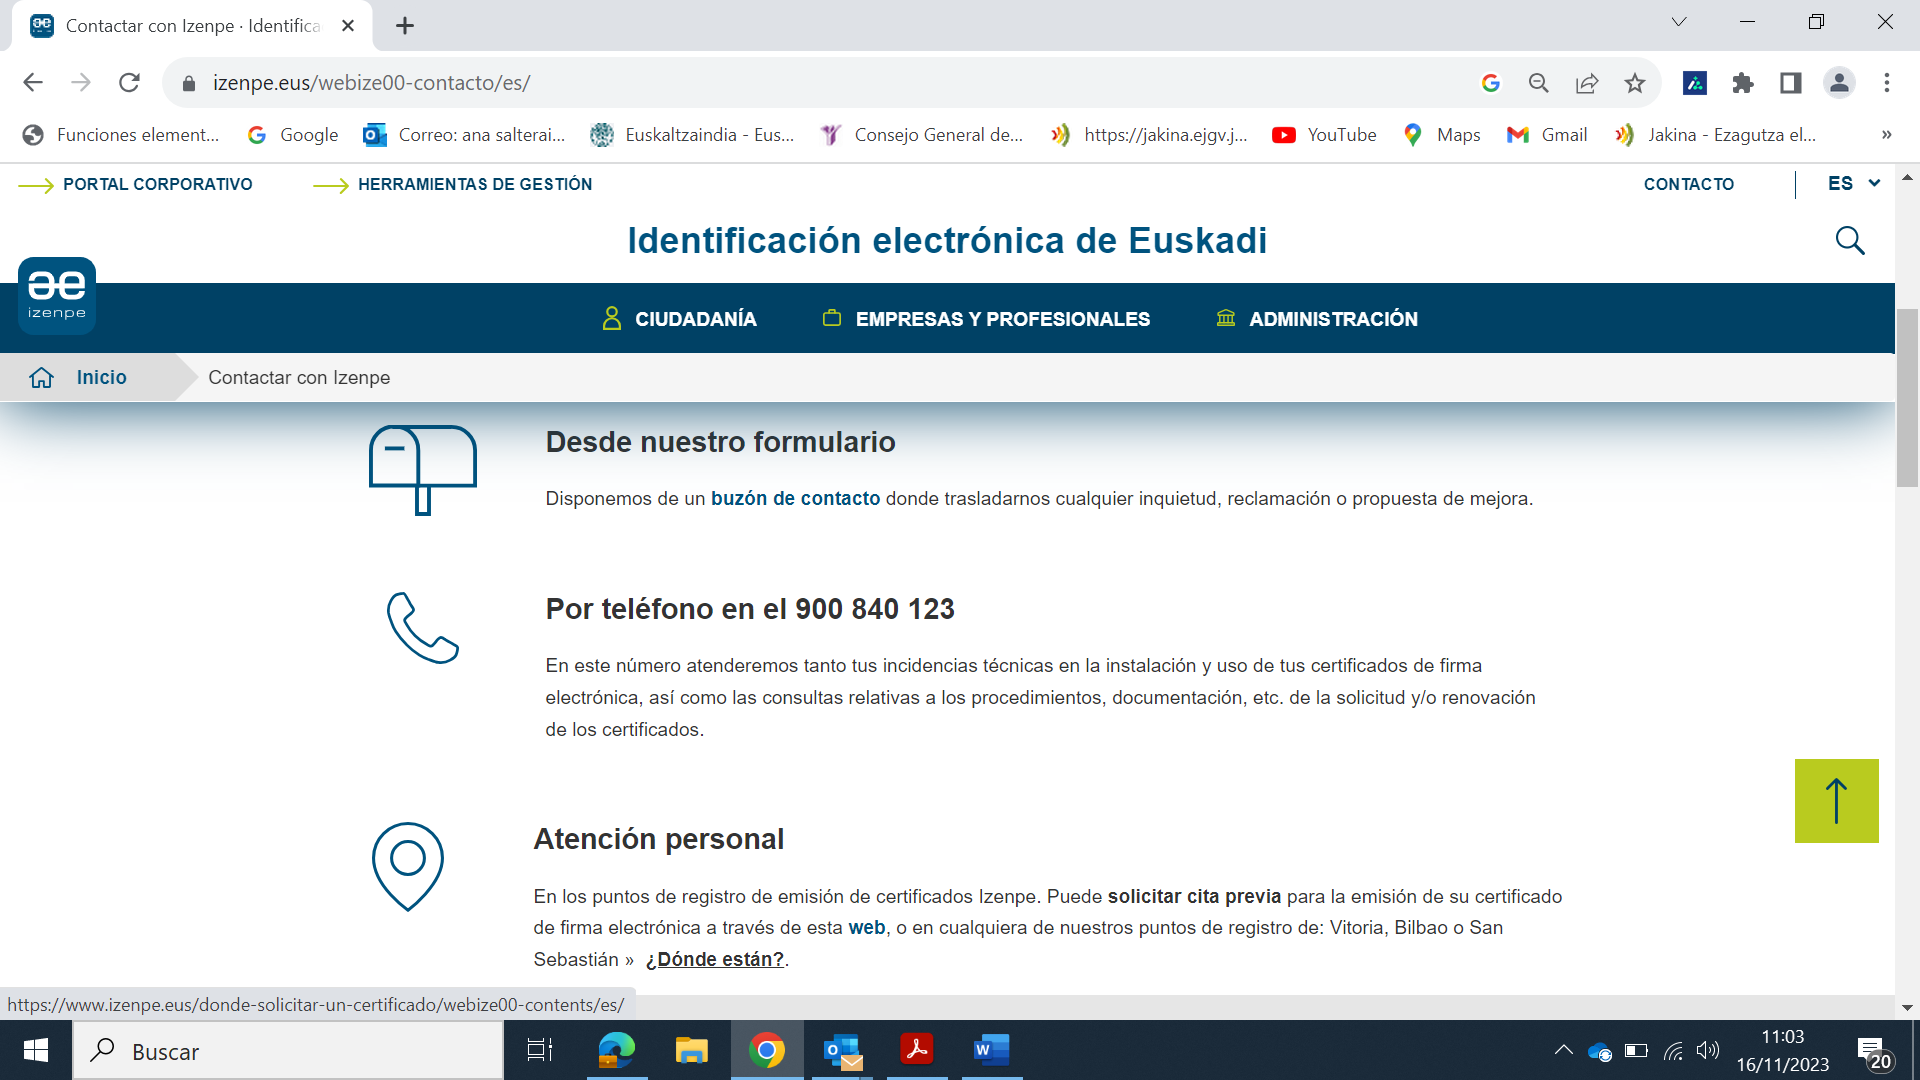Open Chrome extensions puzzle icon
The width and height of the screenshot is (1920, 1080).
(1743, 83)
